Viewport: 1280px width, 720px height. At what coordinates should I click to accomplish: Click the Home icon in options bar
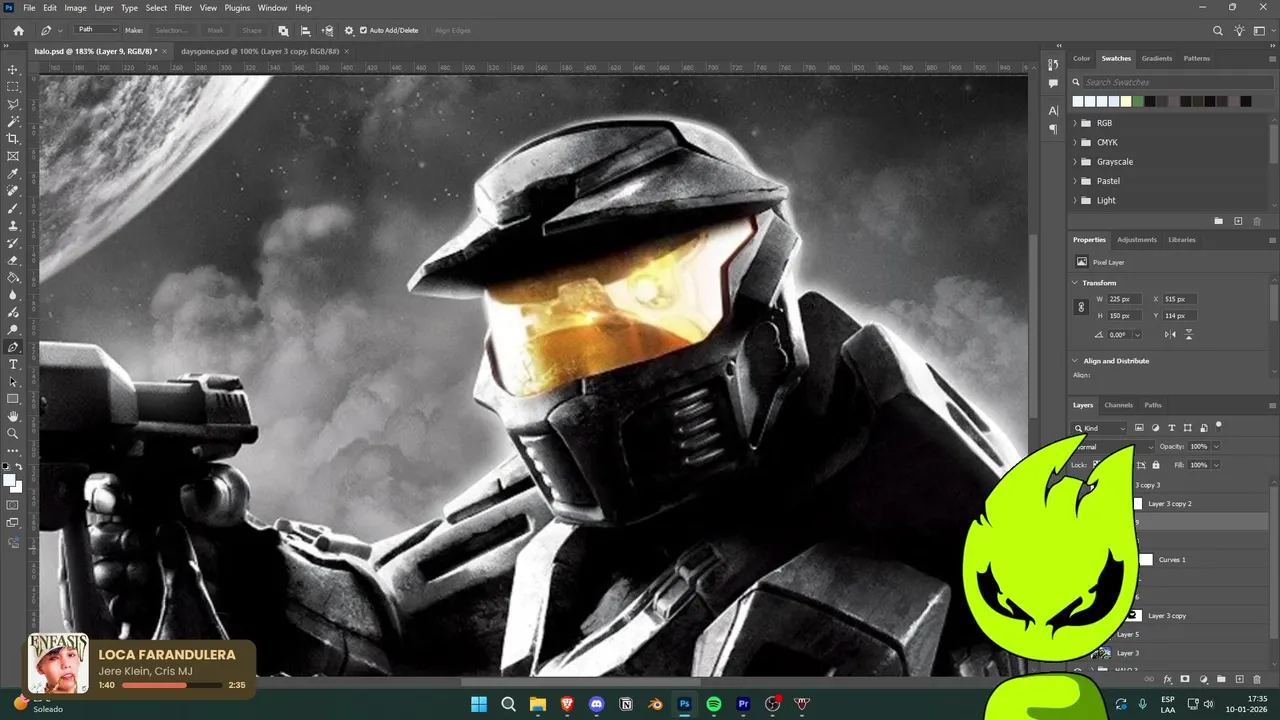click(18, 31)
